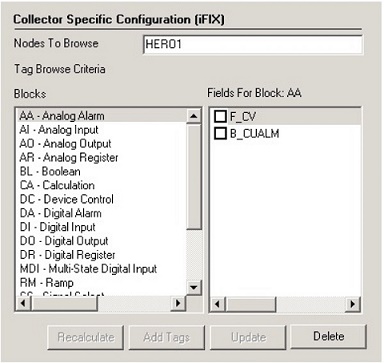Select AI - Analog Input block
This screenshot has height=363, width=384.
click(59, 130)
